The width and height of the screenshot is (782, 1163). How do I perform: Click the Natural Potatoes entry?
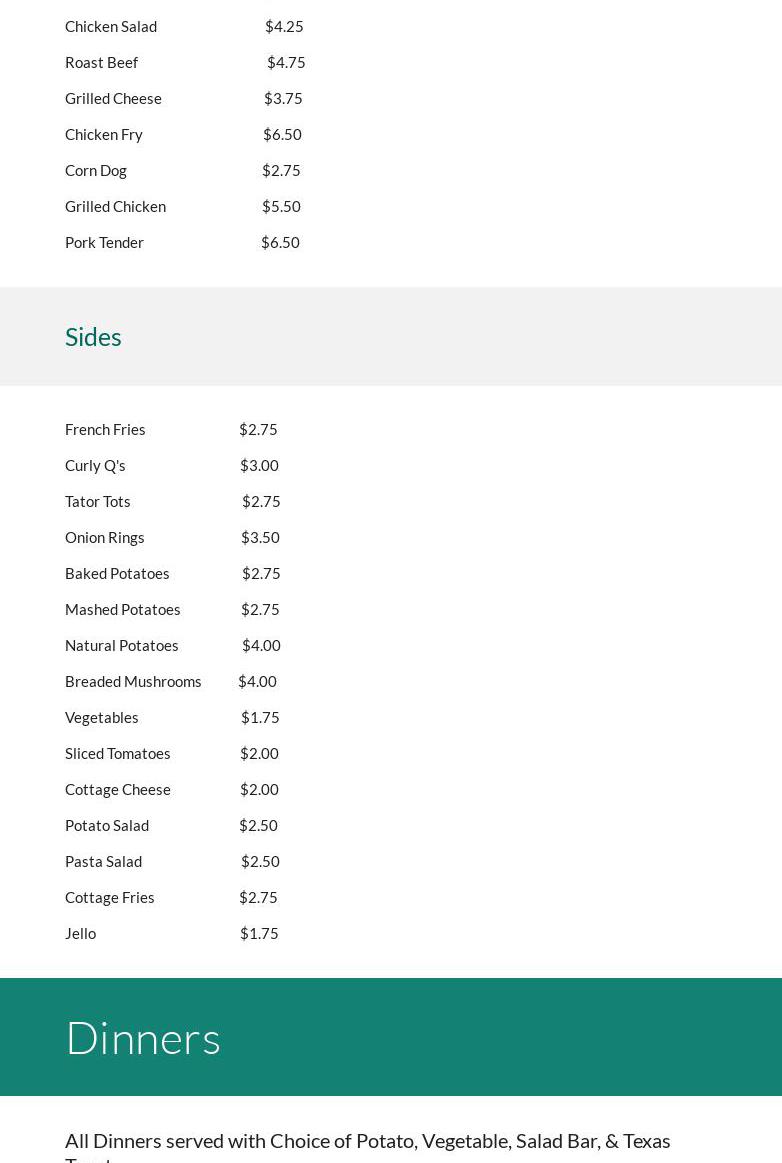point(122,646)
